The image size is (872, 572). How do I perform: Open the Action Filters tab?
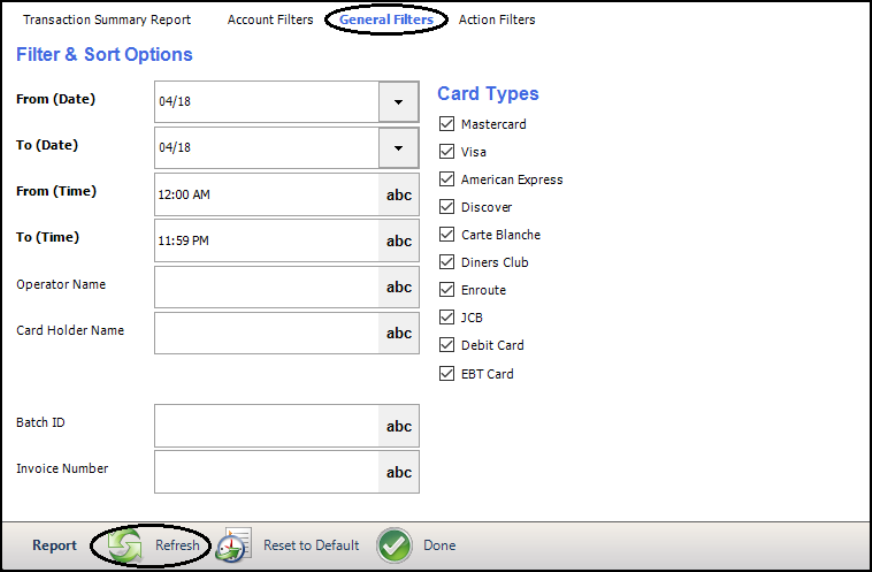497,19
